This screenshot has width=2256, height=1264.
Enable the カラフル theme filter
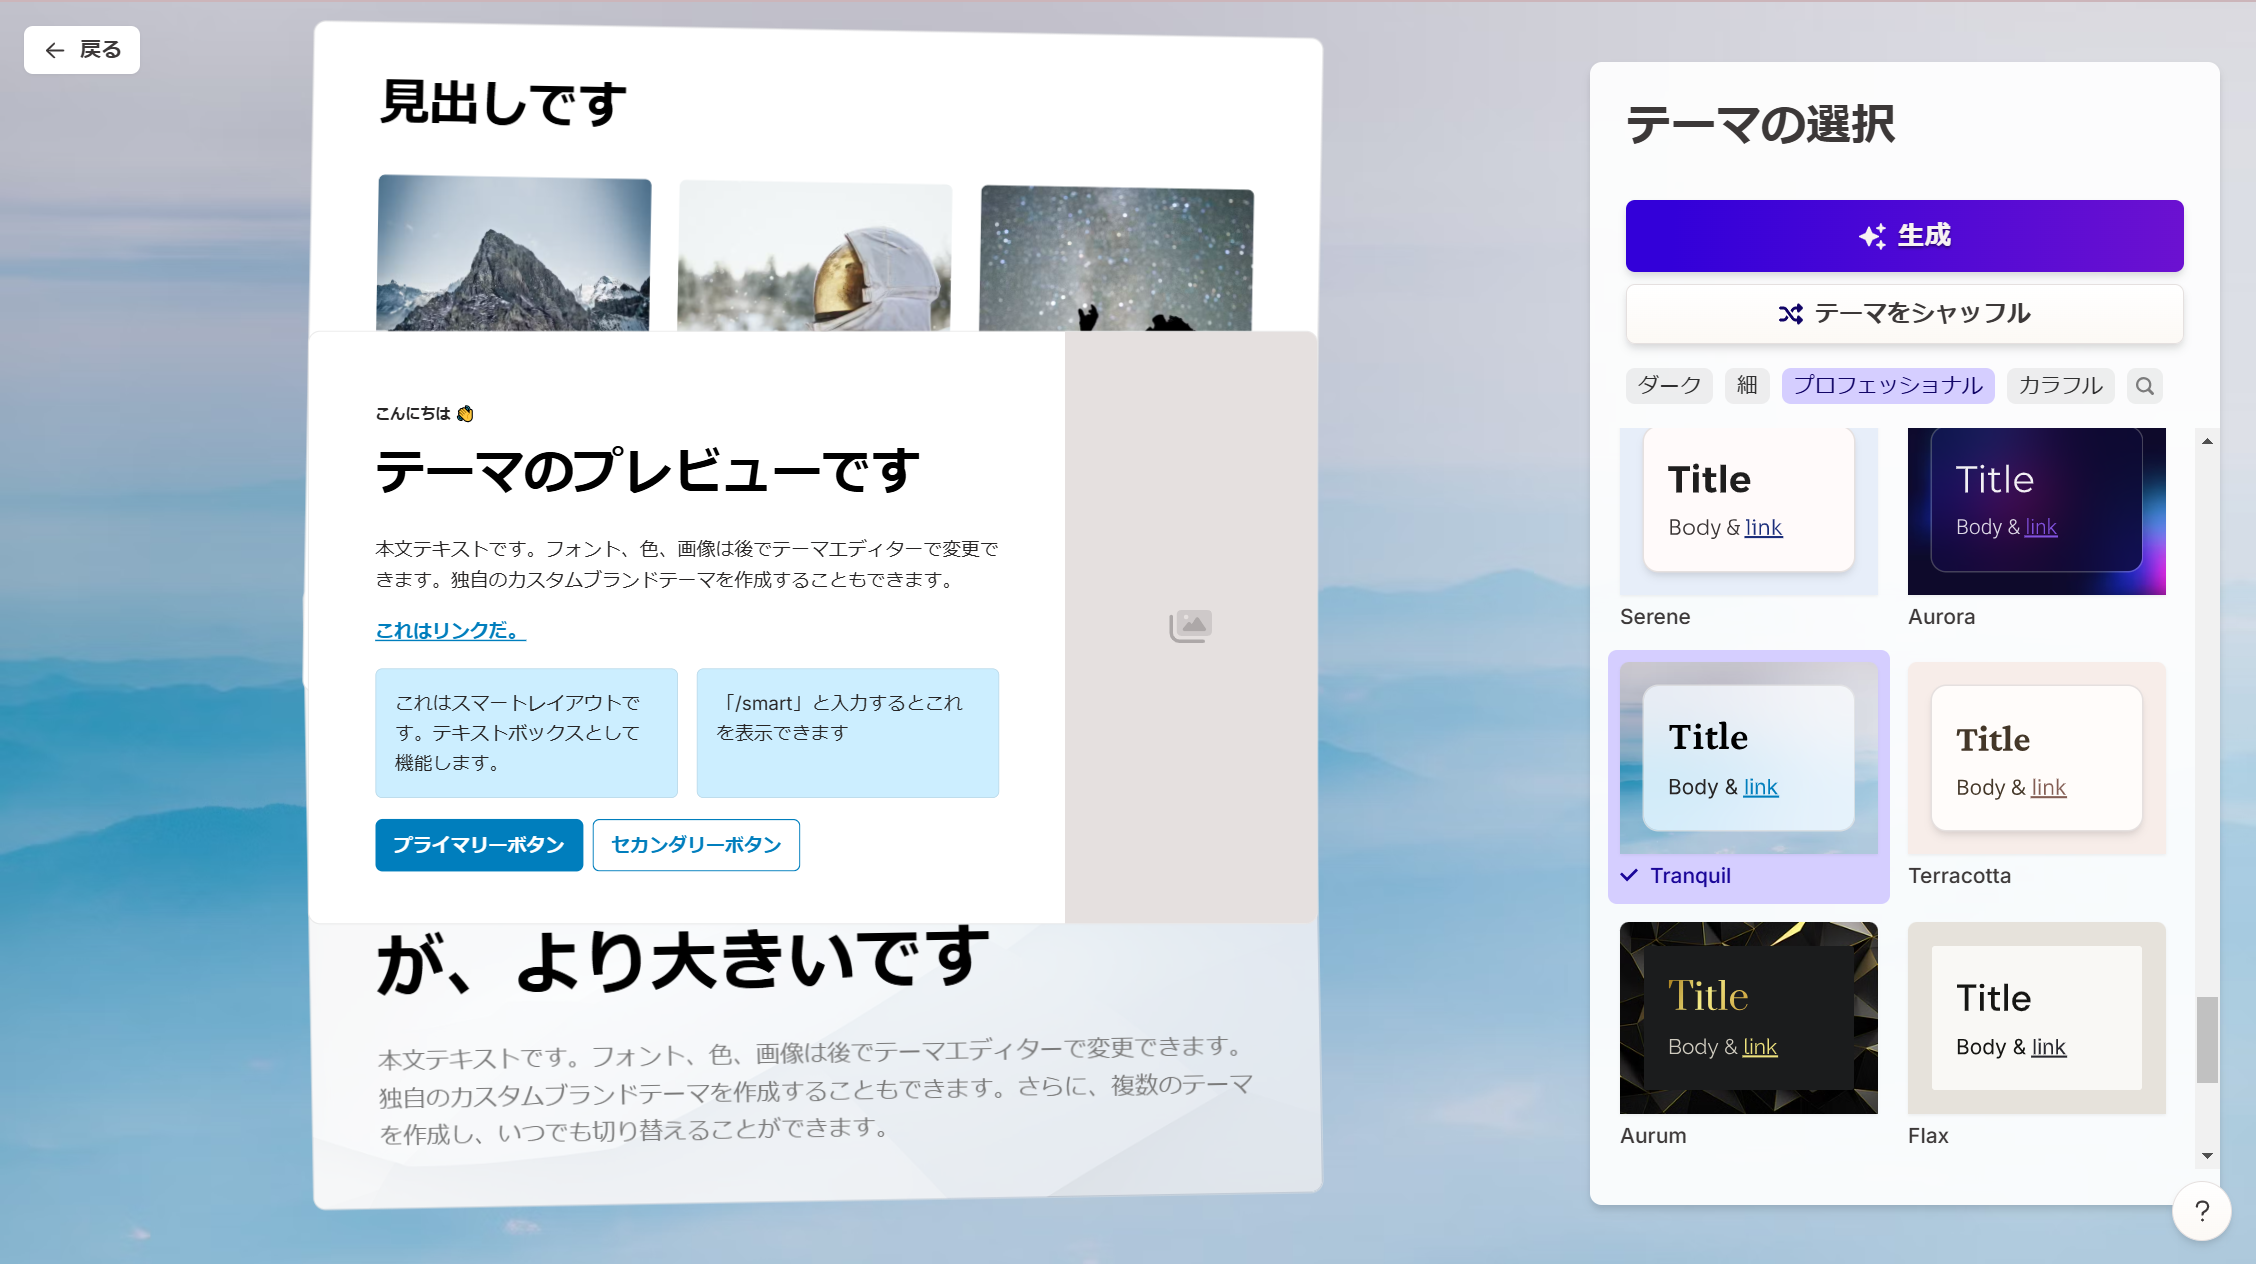[x=2060, y=386]
